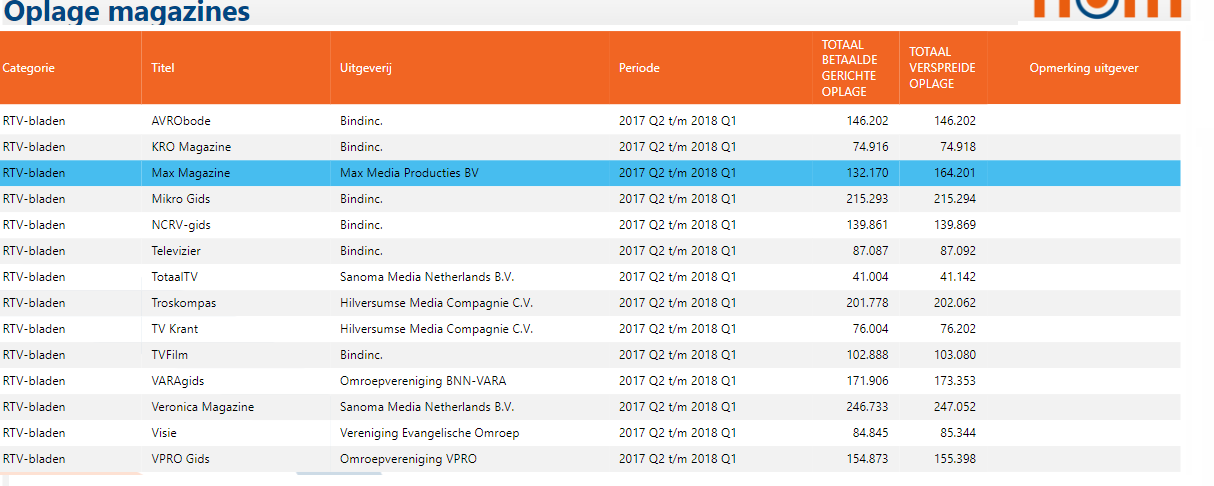
Task: Select the Visie title cell
Action: point(164,433)
